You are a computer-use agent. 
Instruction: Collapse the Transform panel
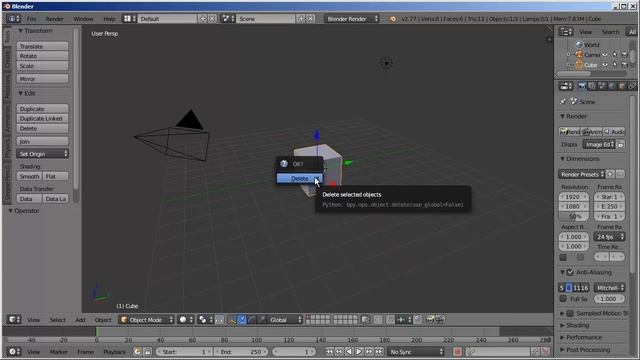(x=20, y=31)
